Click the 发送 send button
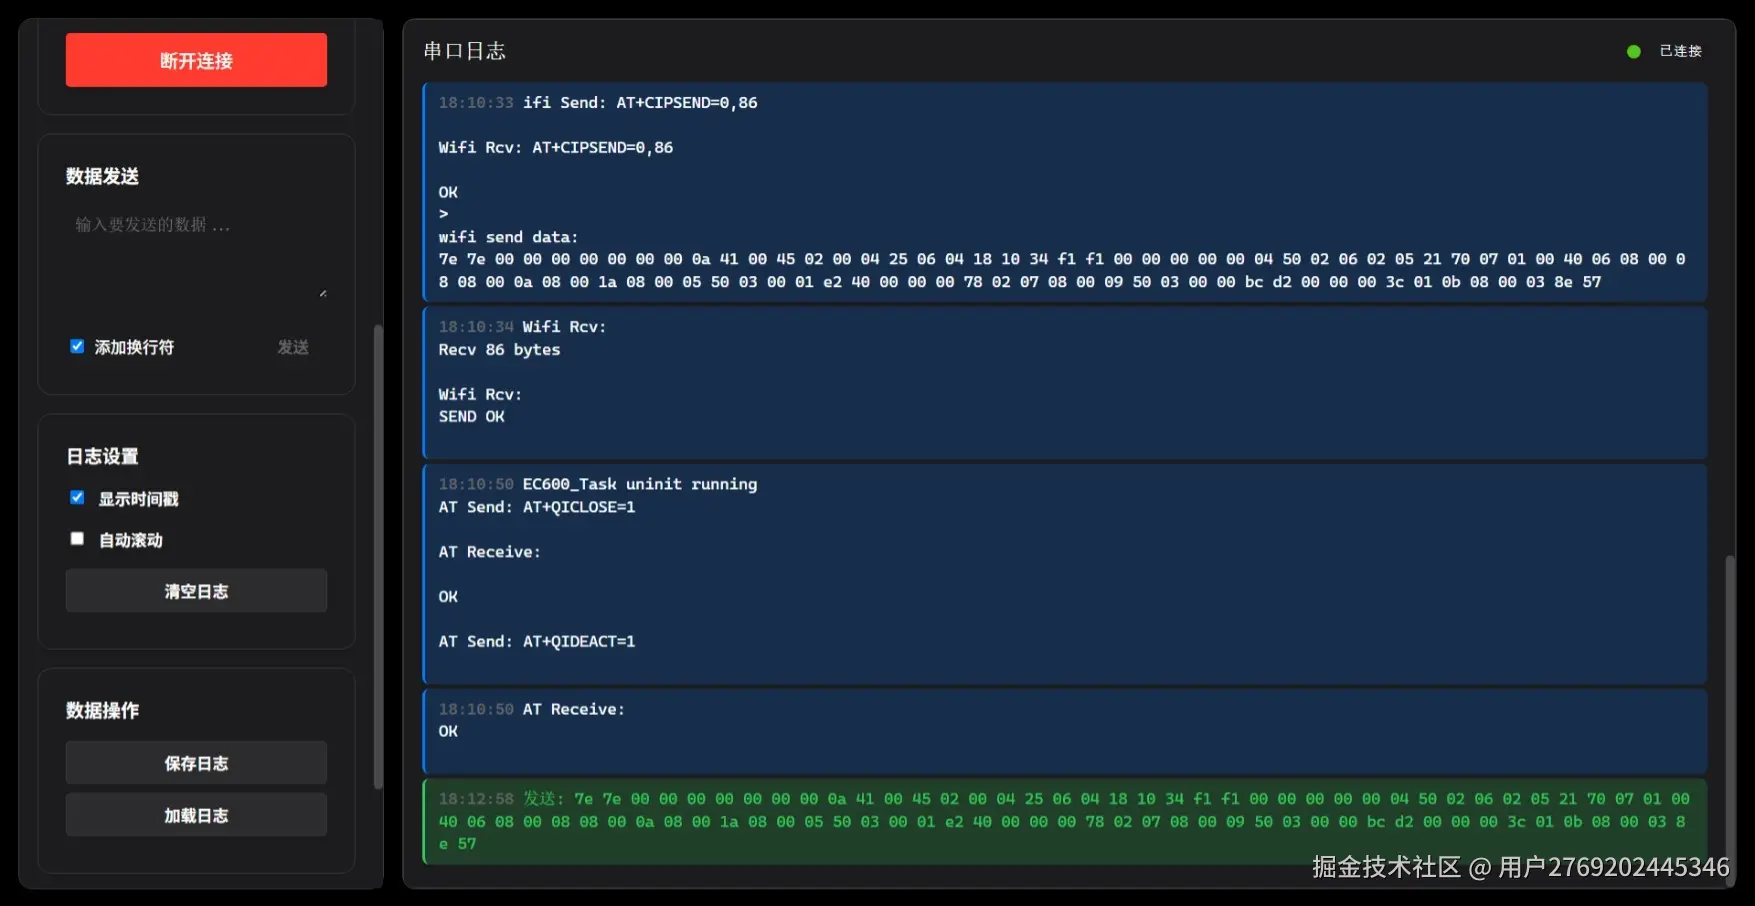 coord(293,347)
